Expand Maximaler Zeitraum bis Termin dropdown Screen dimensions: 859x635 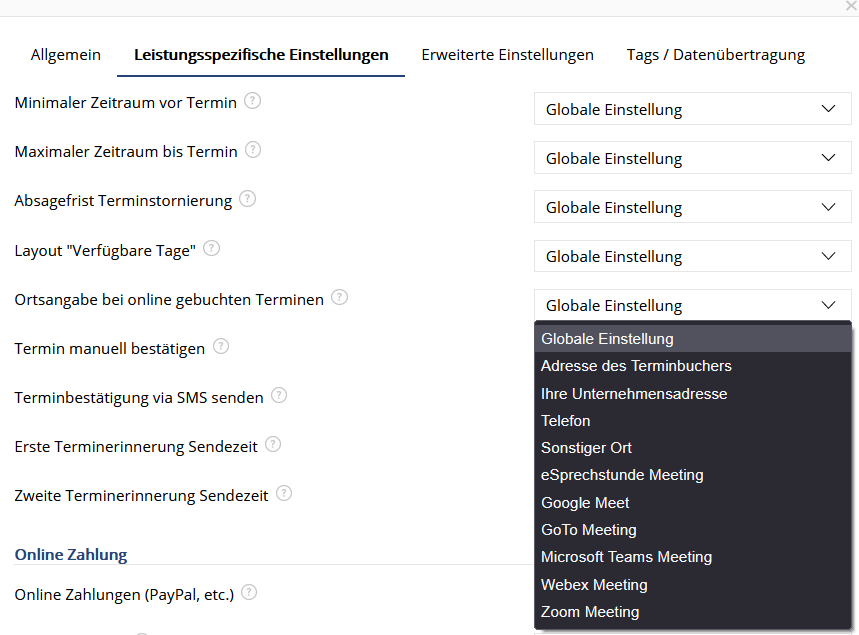point(692,158)
